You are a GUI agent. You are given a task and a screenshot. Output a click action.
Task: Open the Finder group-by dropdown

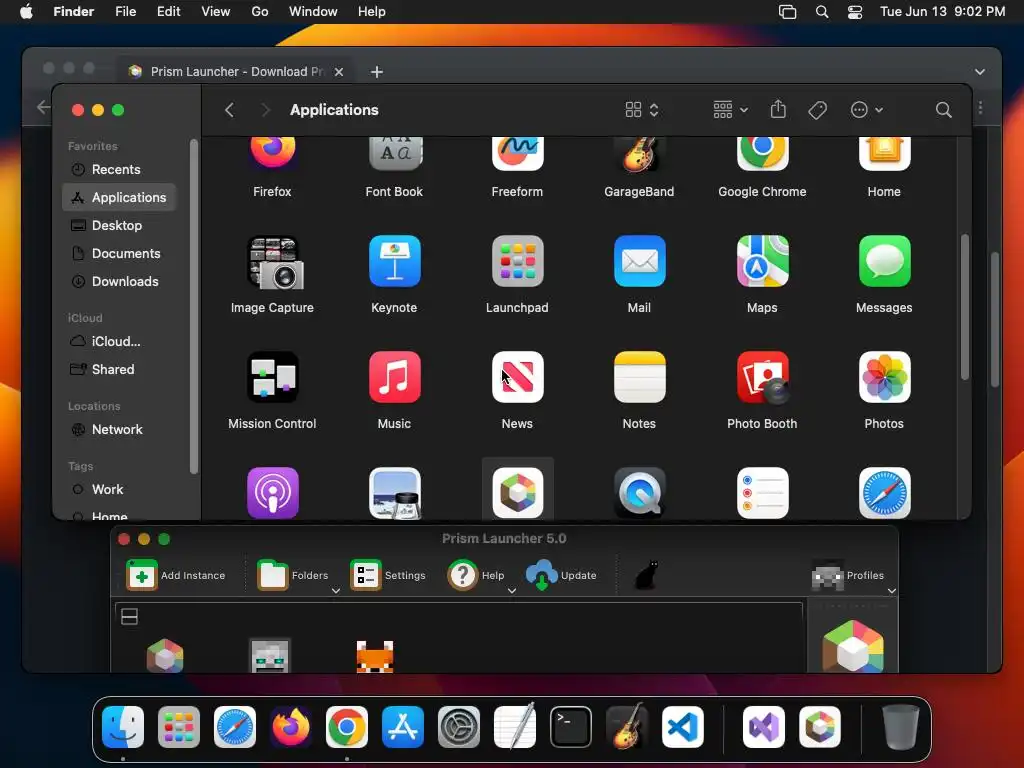[x=730, y=110]
